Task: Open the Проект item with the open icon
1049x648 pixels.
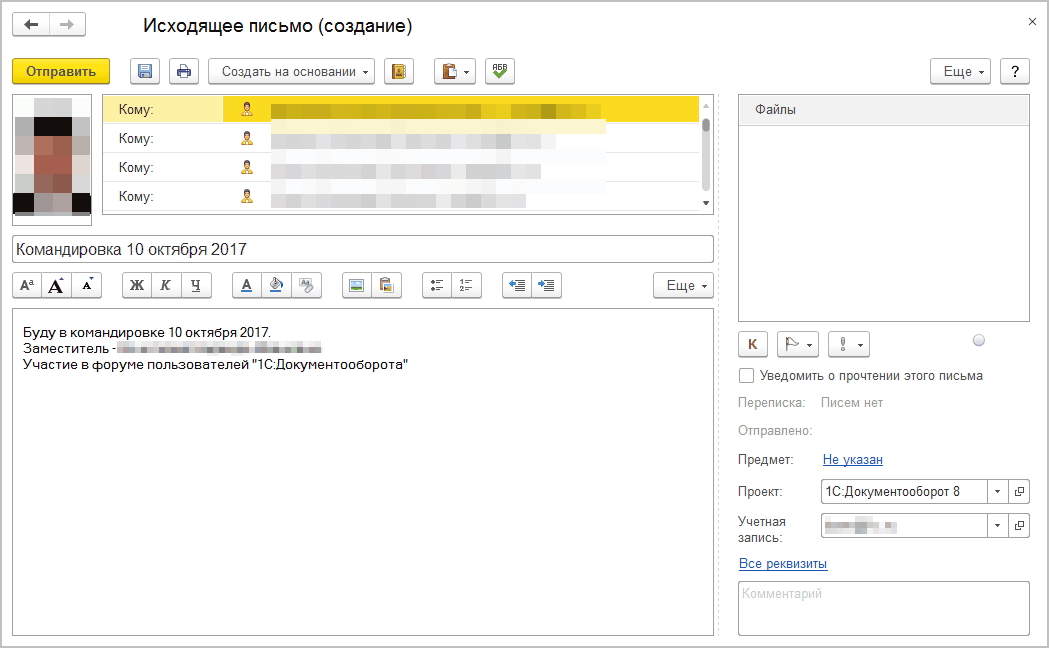Action: click(x=1019, y=492)
